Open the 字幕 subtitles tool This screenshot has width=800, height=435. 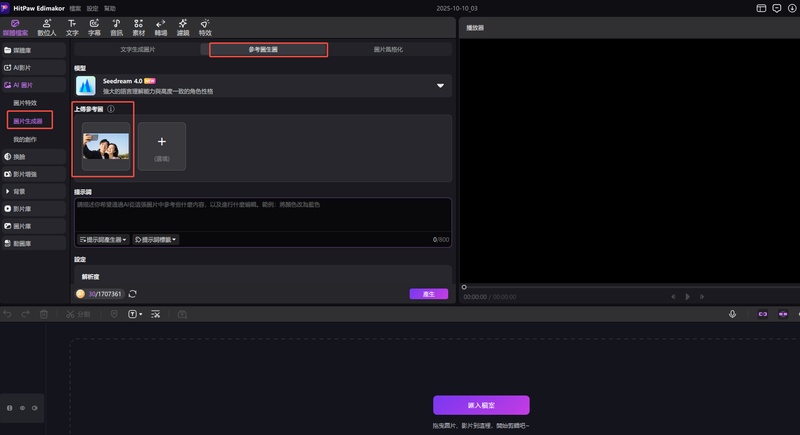[x=94, y=26]
